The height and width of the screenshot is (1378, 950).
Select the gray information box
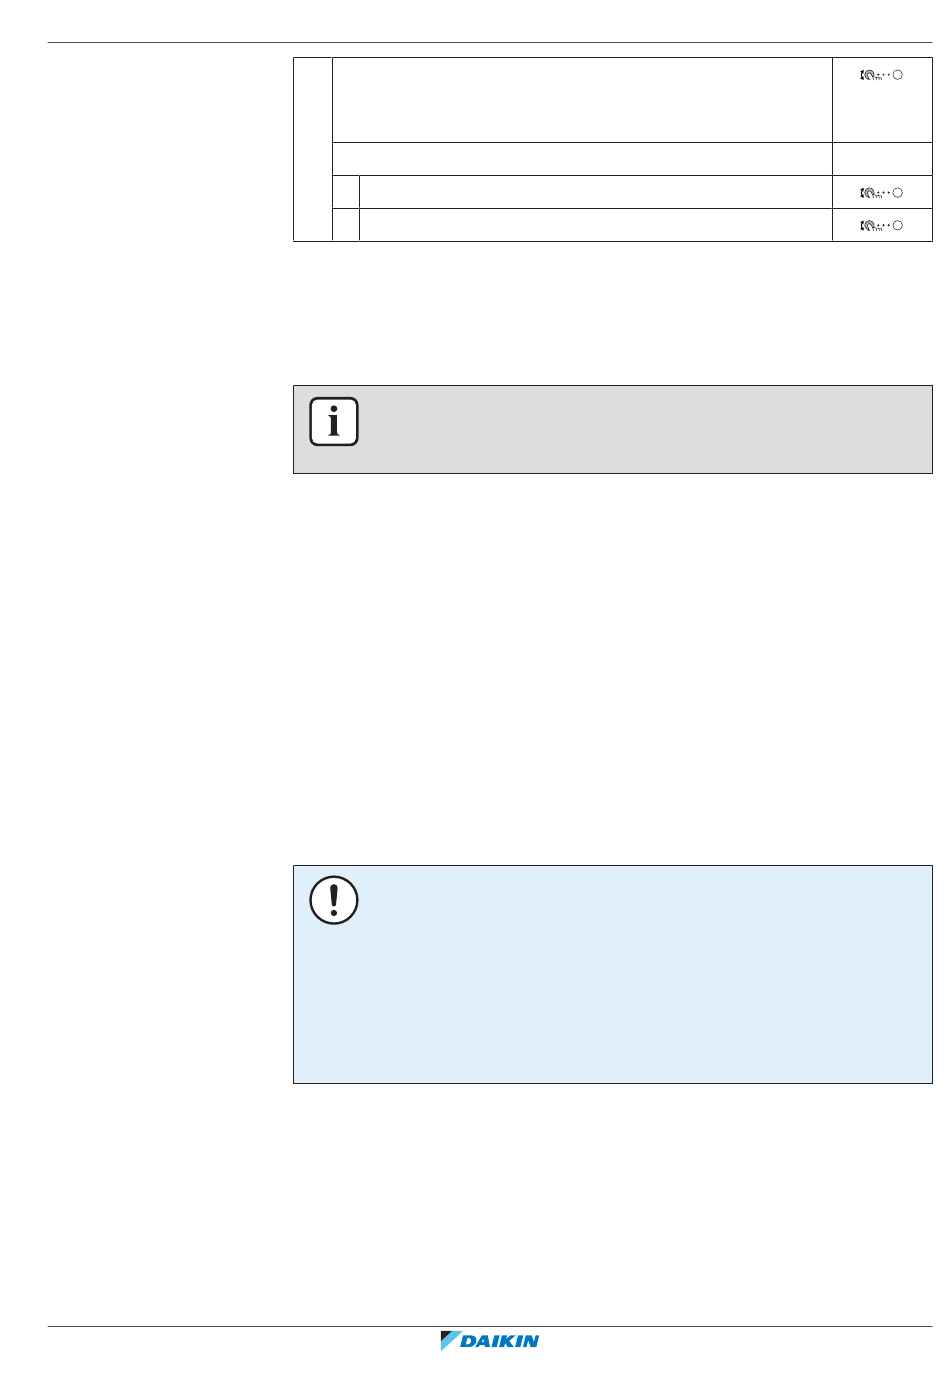click(612, 429)
